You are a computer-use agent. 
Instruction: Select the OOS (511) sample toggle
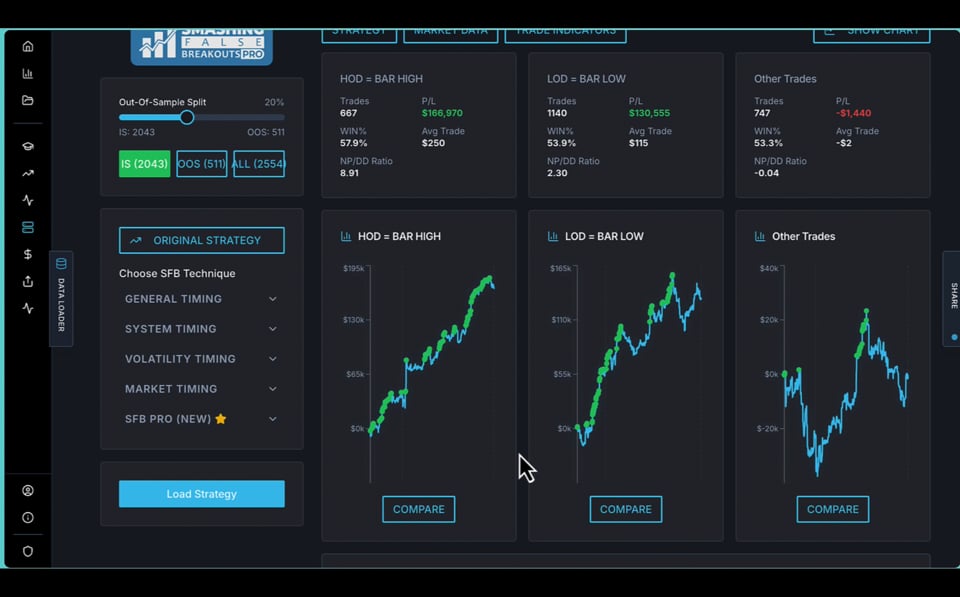[201, 164]
